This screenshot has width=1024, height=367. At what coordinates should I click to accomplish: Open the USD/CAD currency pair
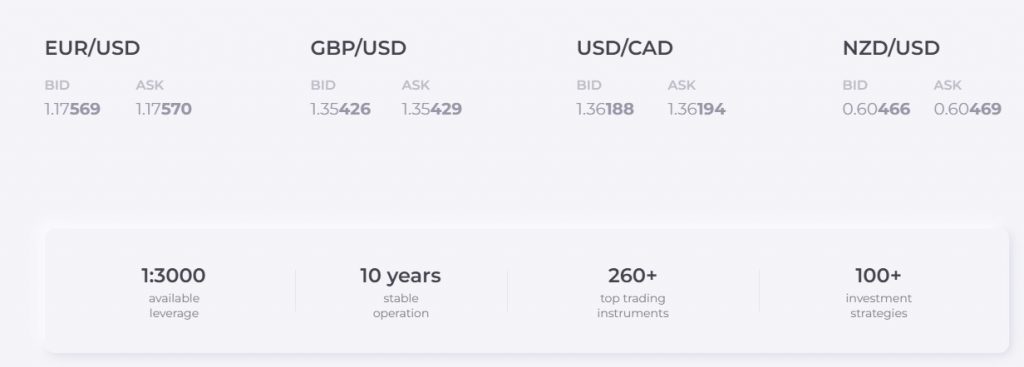[x=624, y=48]
